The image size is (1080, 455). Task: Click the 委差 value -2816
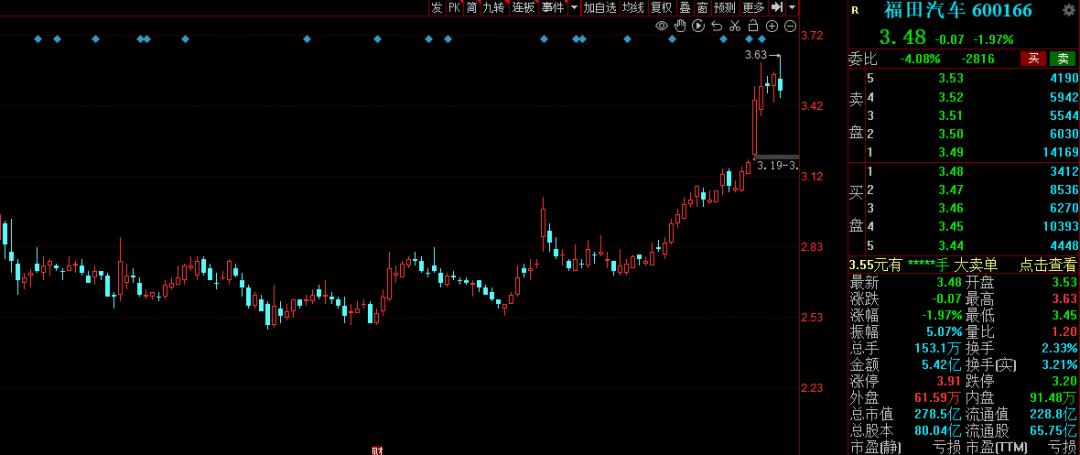pyautogui.click(x=979, y=59)
